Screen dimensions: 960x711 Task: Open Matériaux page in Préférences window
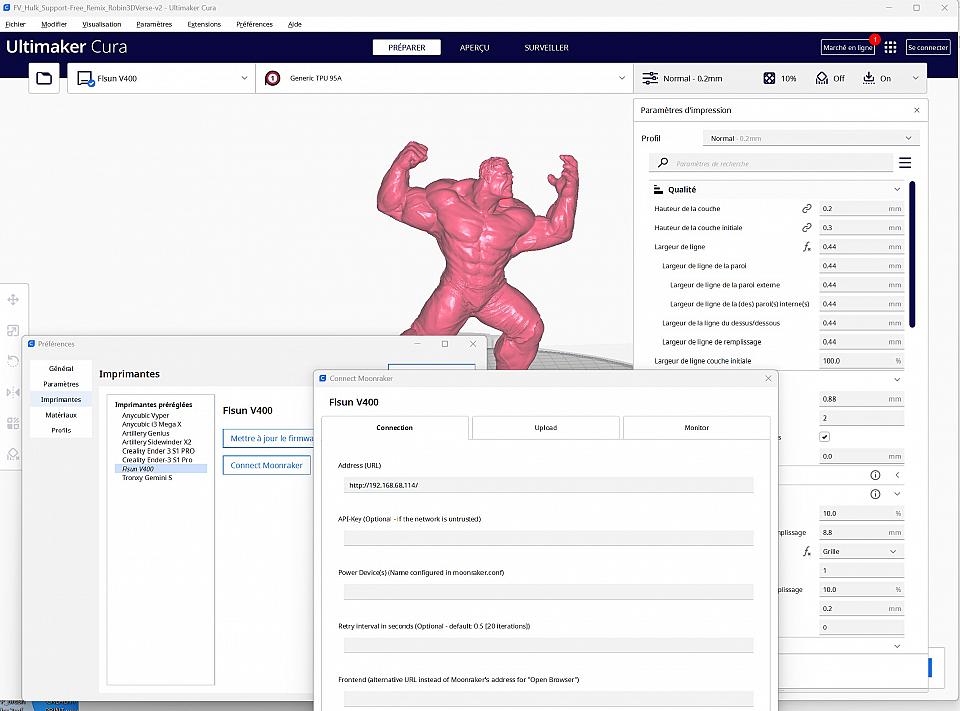point(61,415)
